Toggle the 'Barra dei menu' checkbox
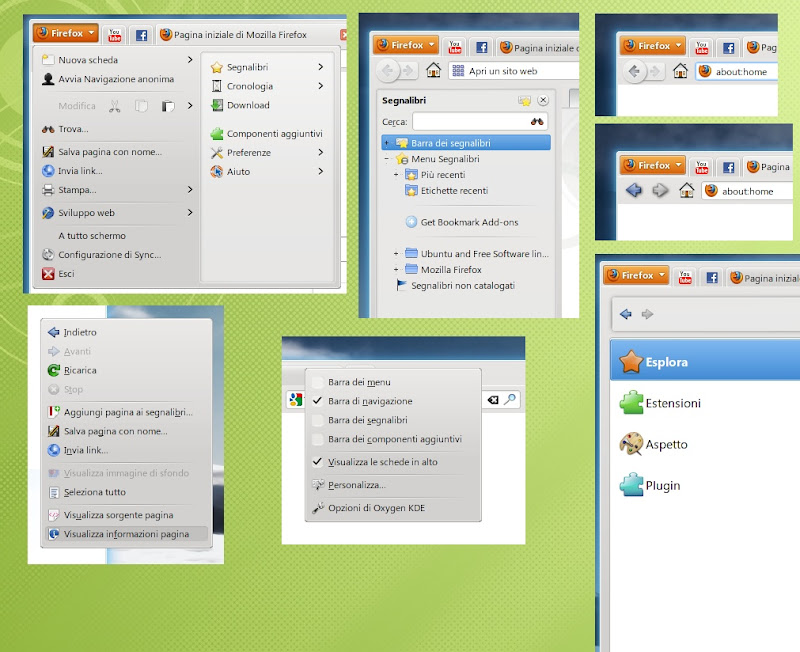Viewport: 800px width, 652px height. [x=317, y=382]
